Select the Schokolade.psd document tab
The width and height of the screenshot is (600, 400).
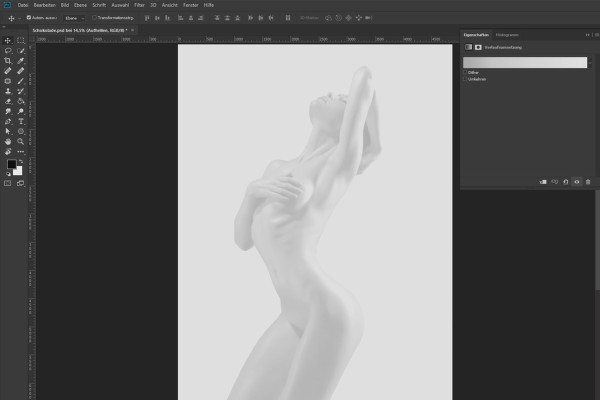(x=80, y=30)
